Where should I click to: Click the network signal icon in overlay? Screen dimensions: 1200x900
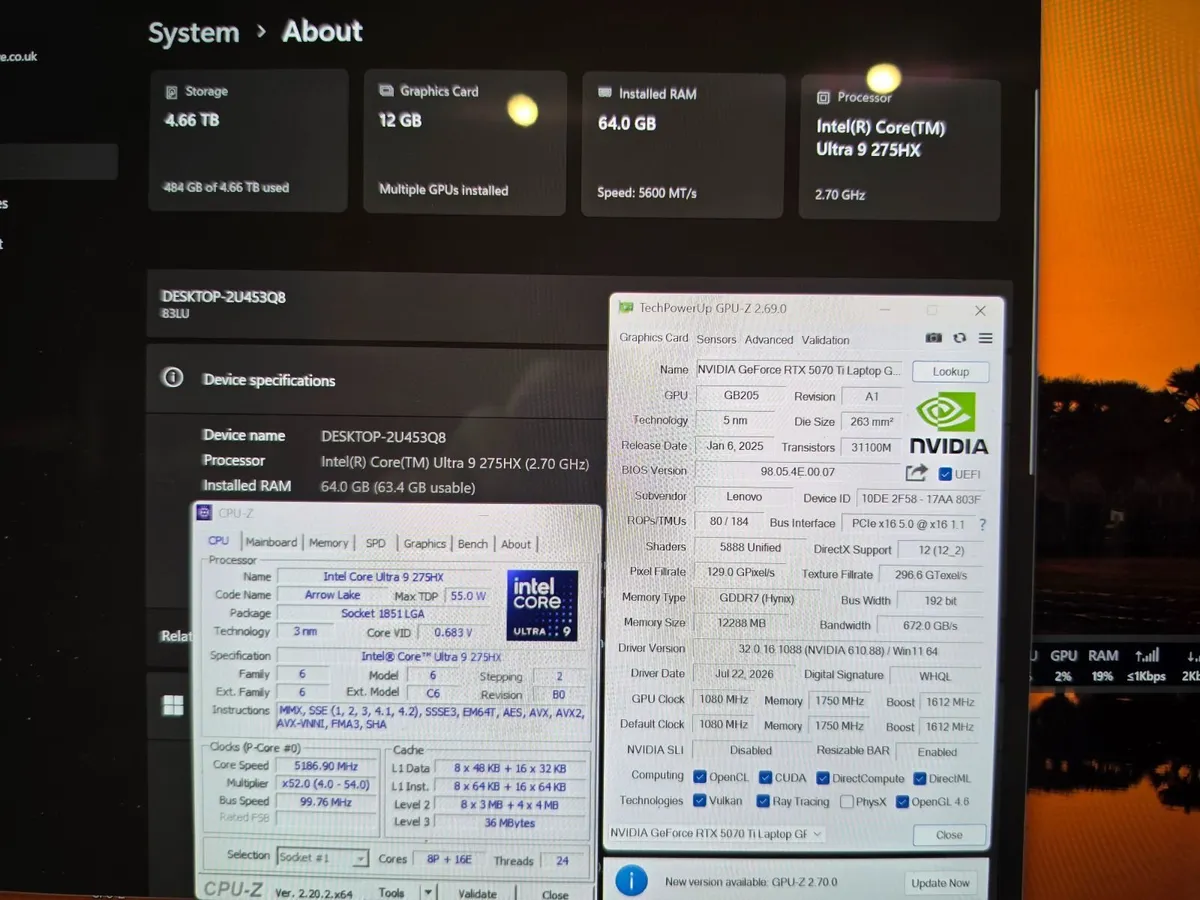coord(1148,656)
